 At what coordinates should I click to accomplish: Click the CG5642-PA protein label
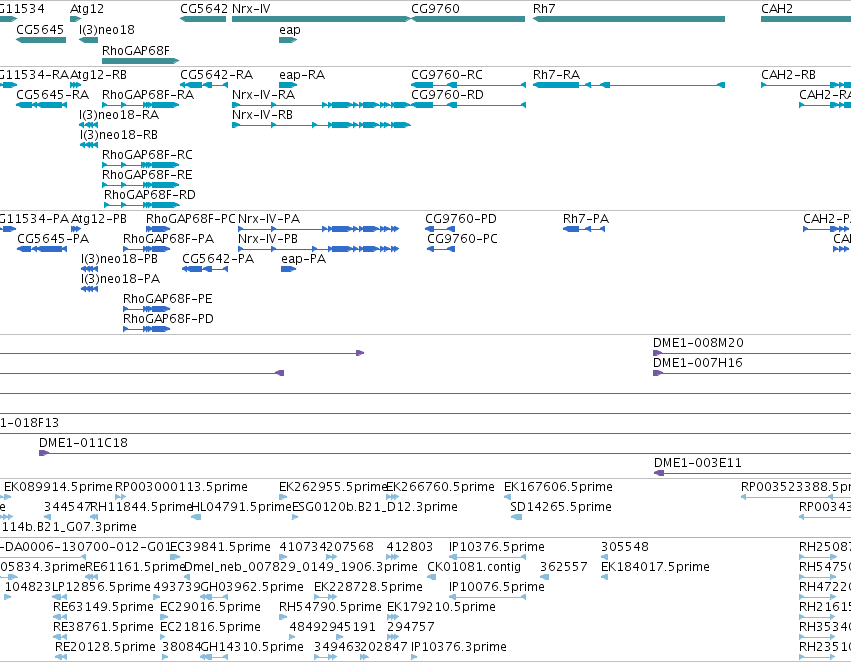pos(218,259)
